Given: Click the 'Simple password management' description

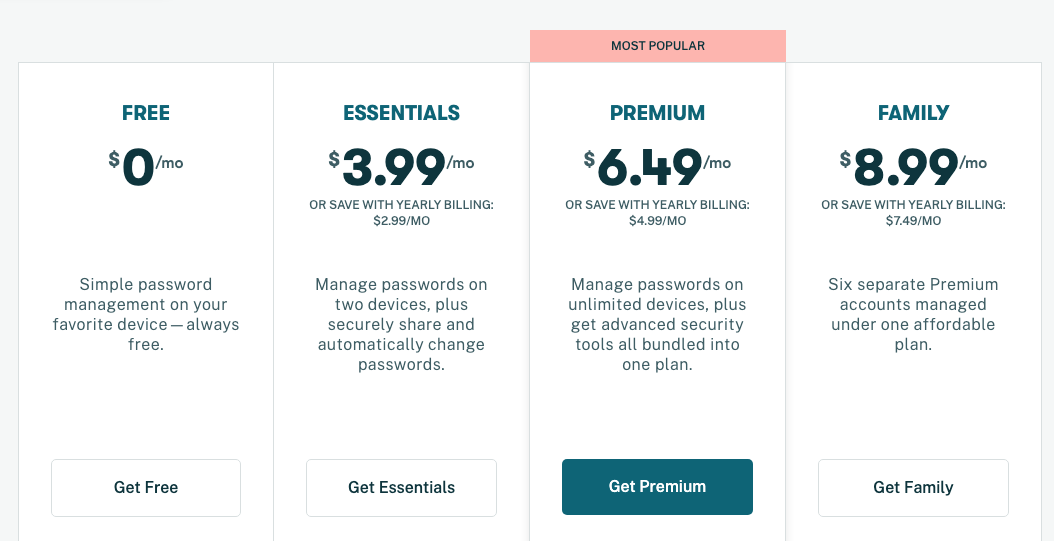Looking at the screenshot, I should click(146, 314).
